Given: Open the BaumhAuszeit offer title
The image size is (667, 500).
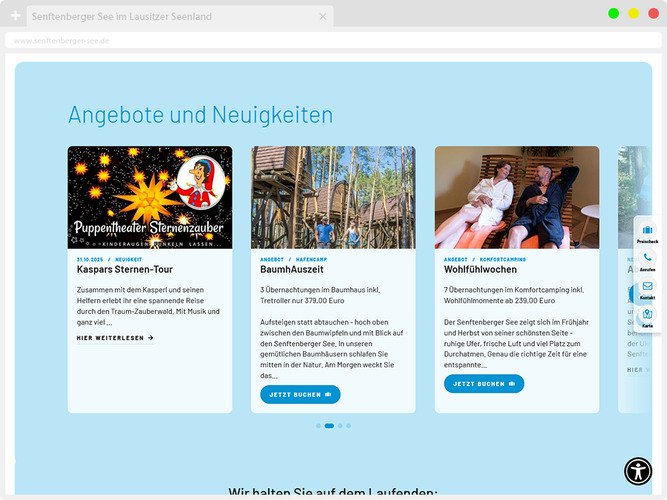Looking at the screenshot, I should coord(292,270).
